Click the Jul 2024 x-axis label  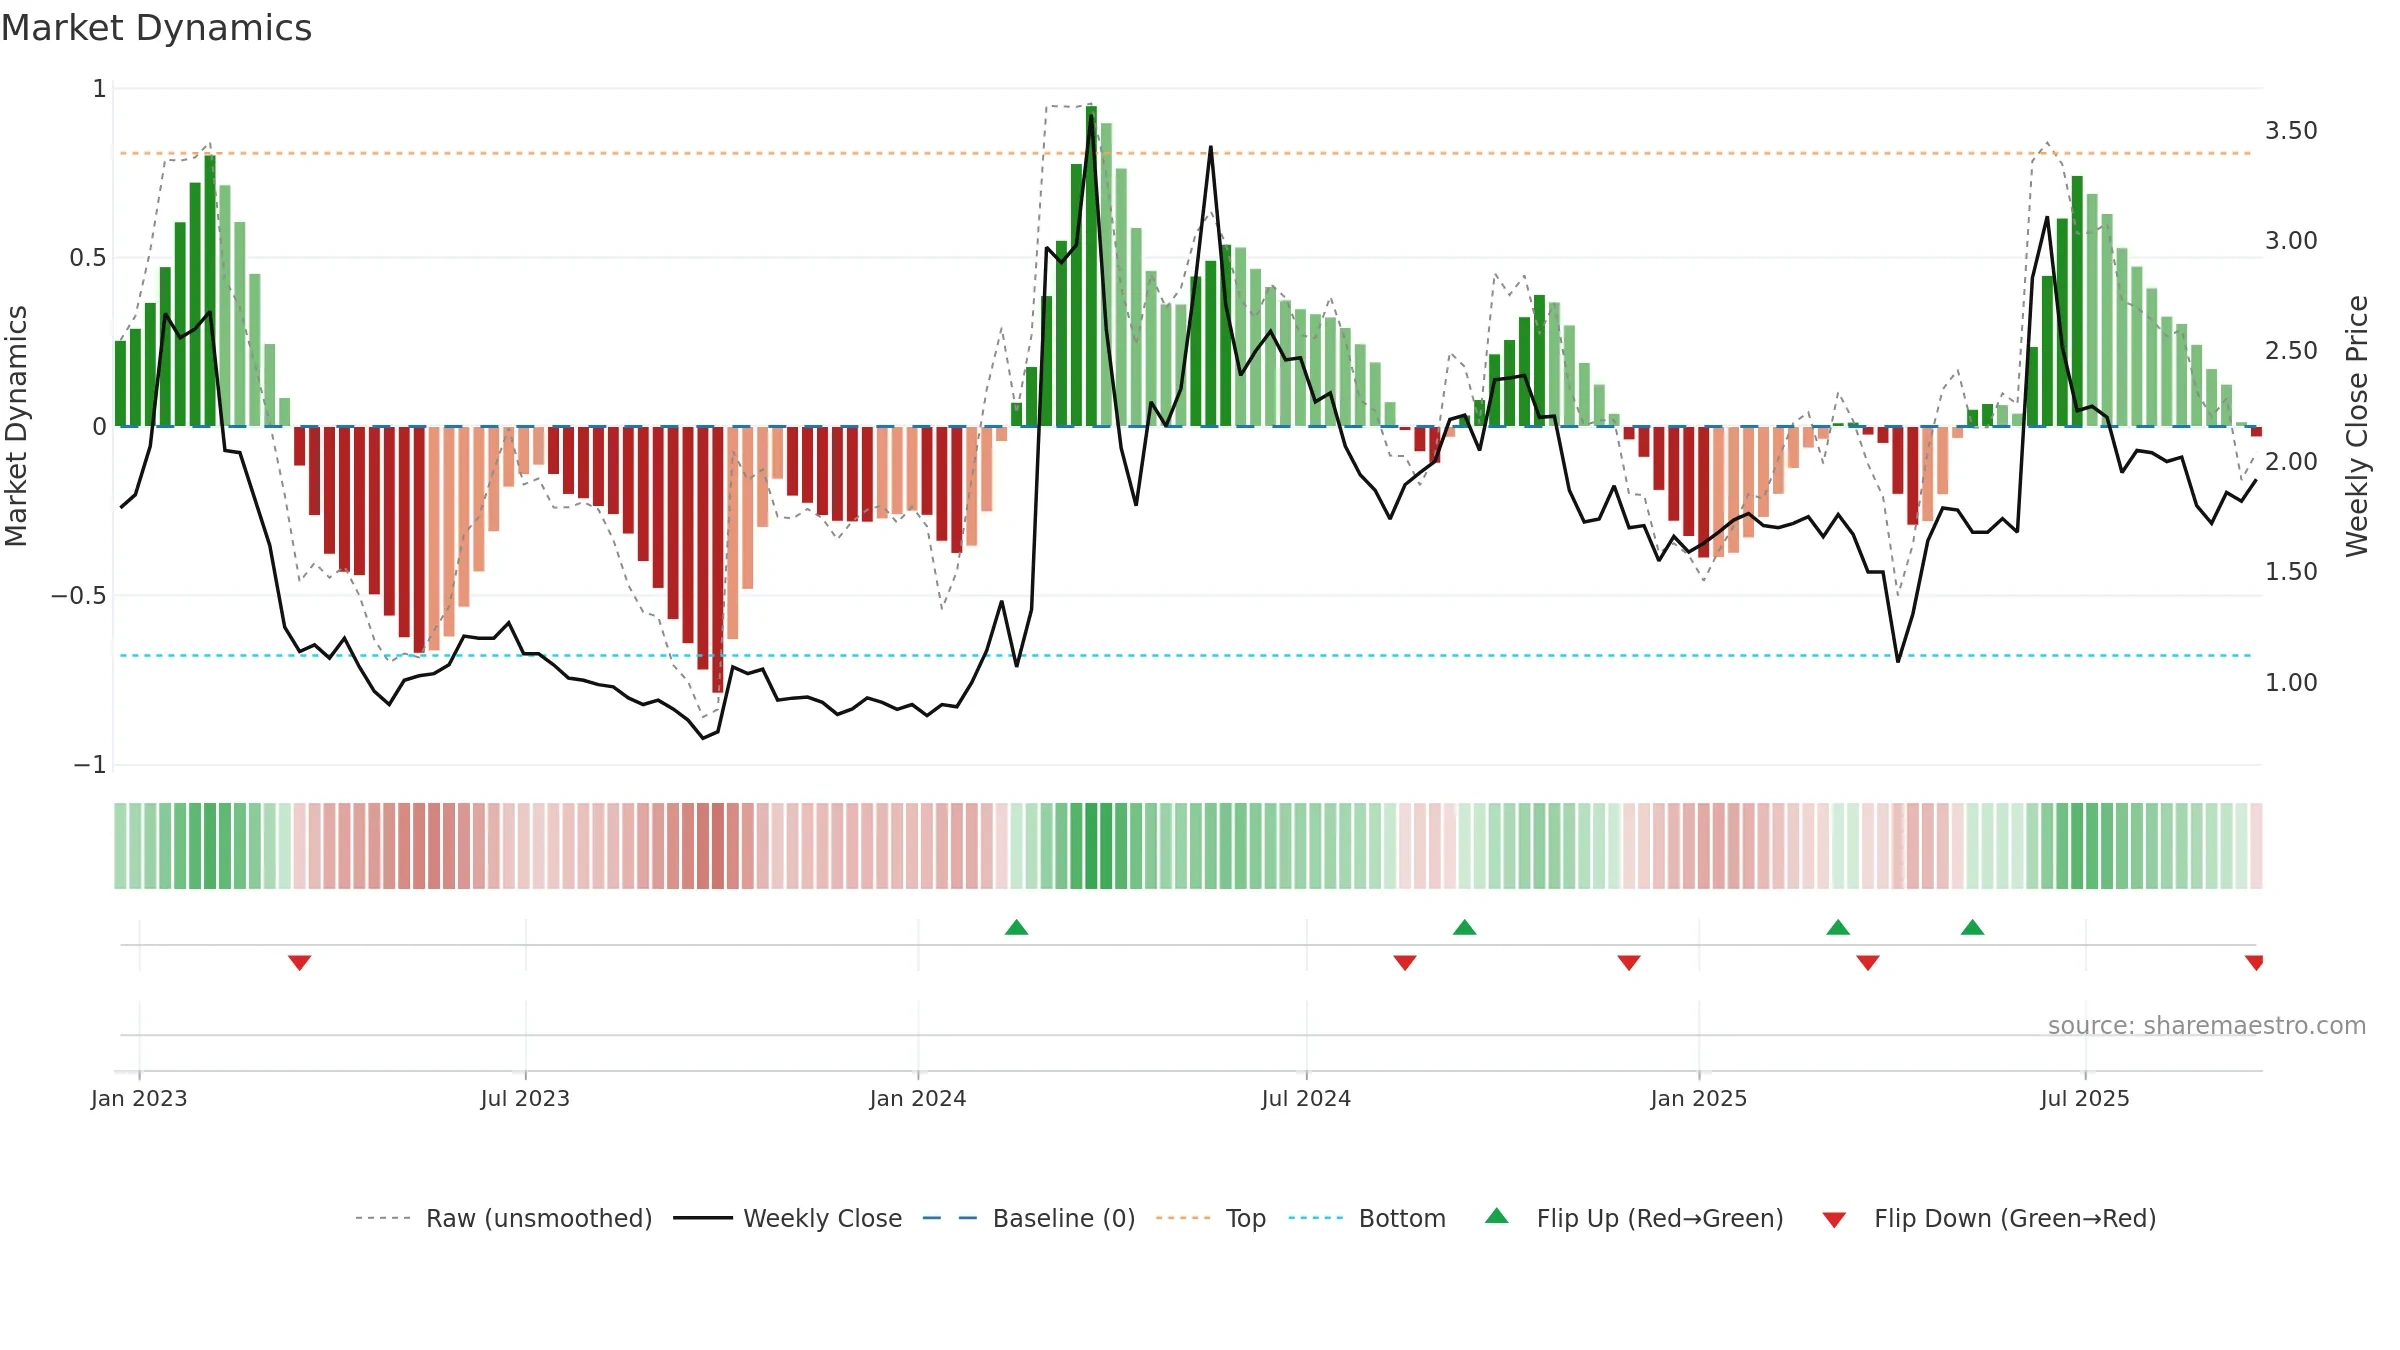click(x=1306, y=1098)
